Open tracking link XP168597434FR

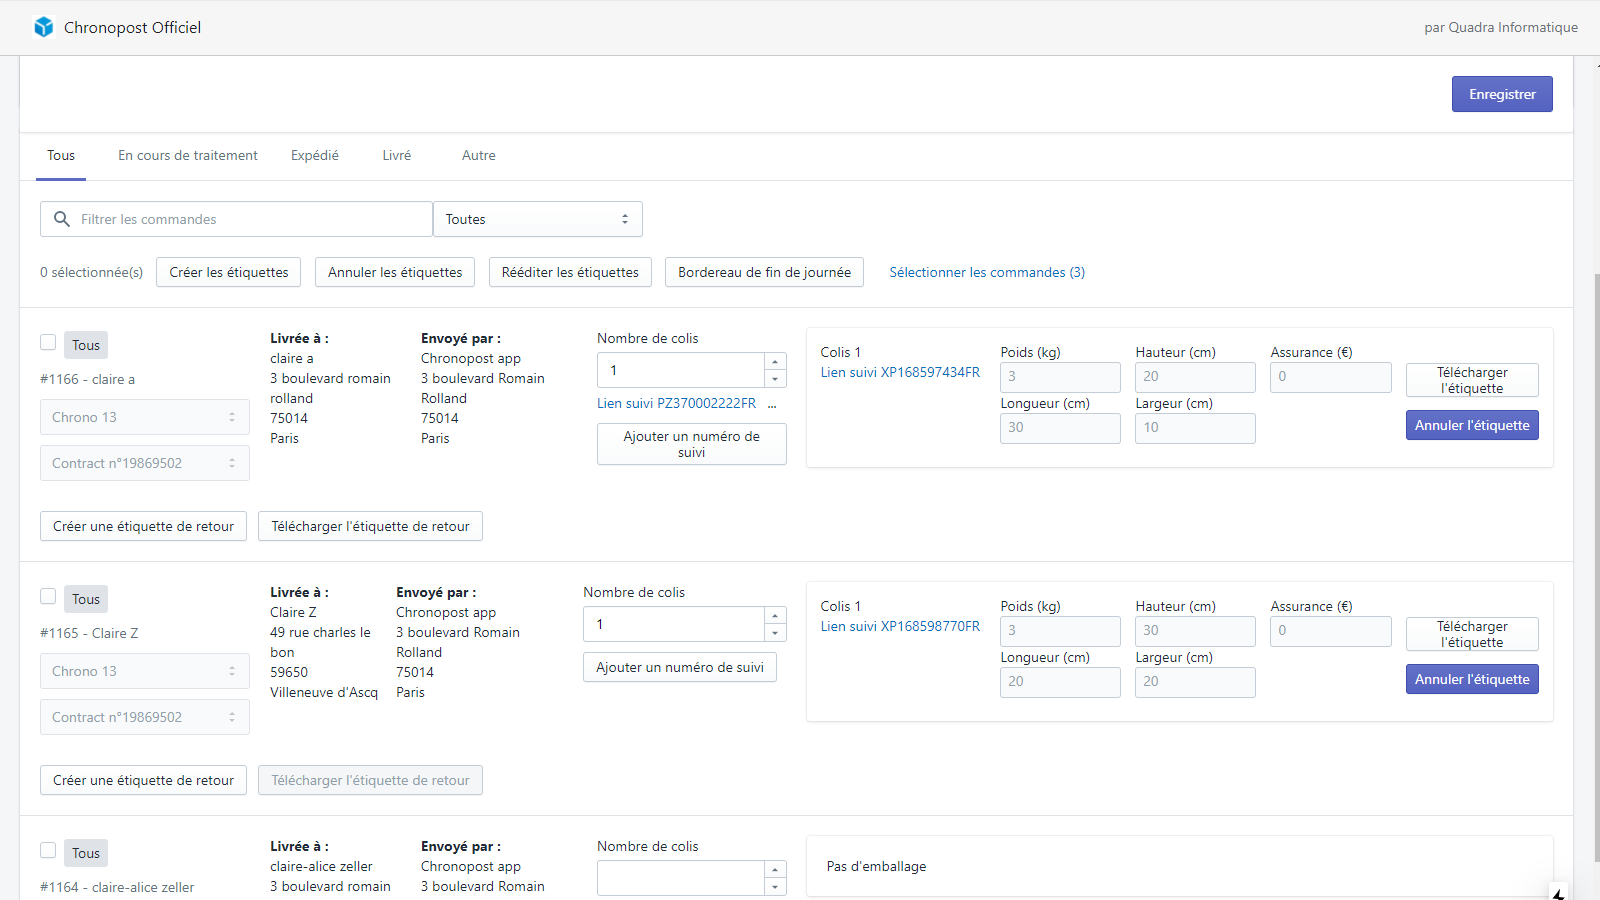[900, 372]
